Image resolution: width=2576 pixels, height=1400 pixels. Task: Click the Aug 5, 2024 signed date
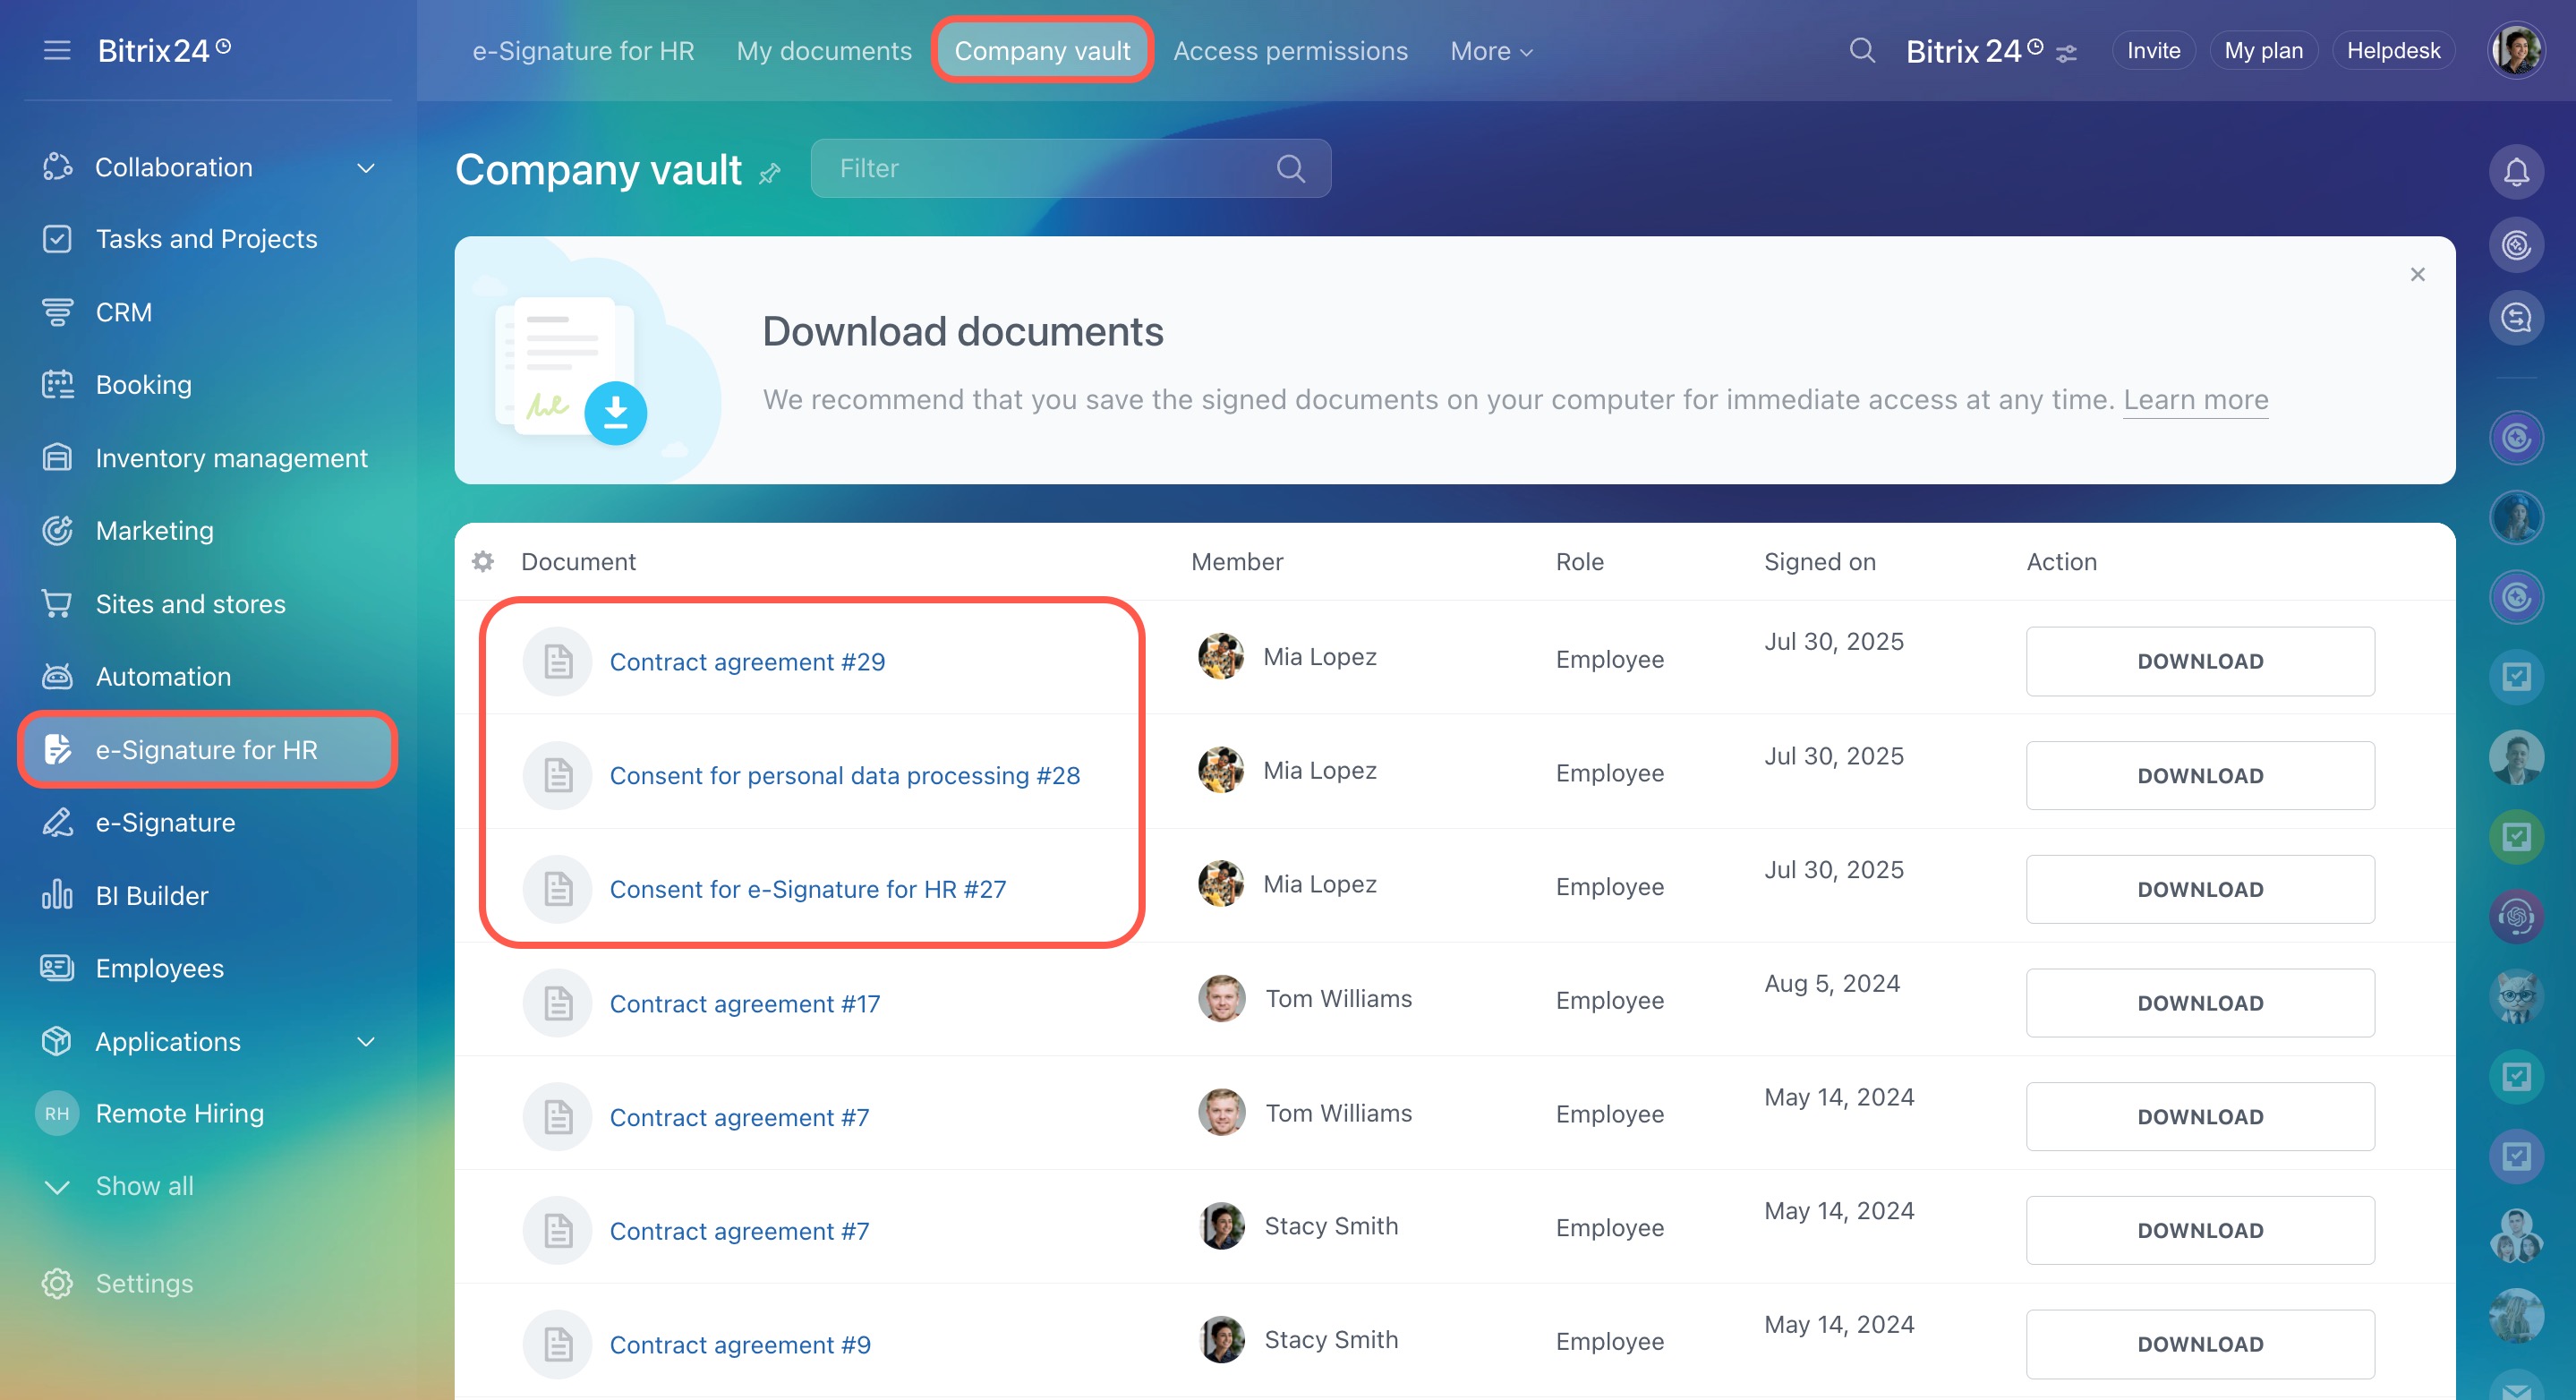click(1832, 984)
